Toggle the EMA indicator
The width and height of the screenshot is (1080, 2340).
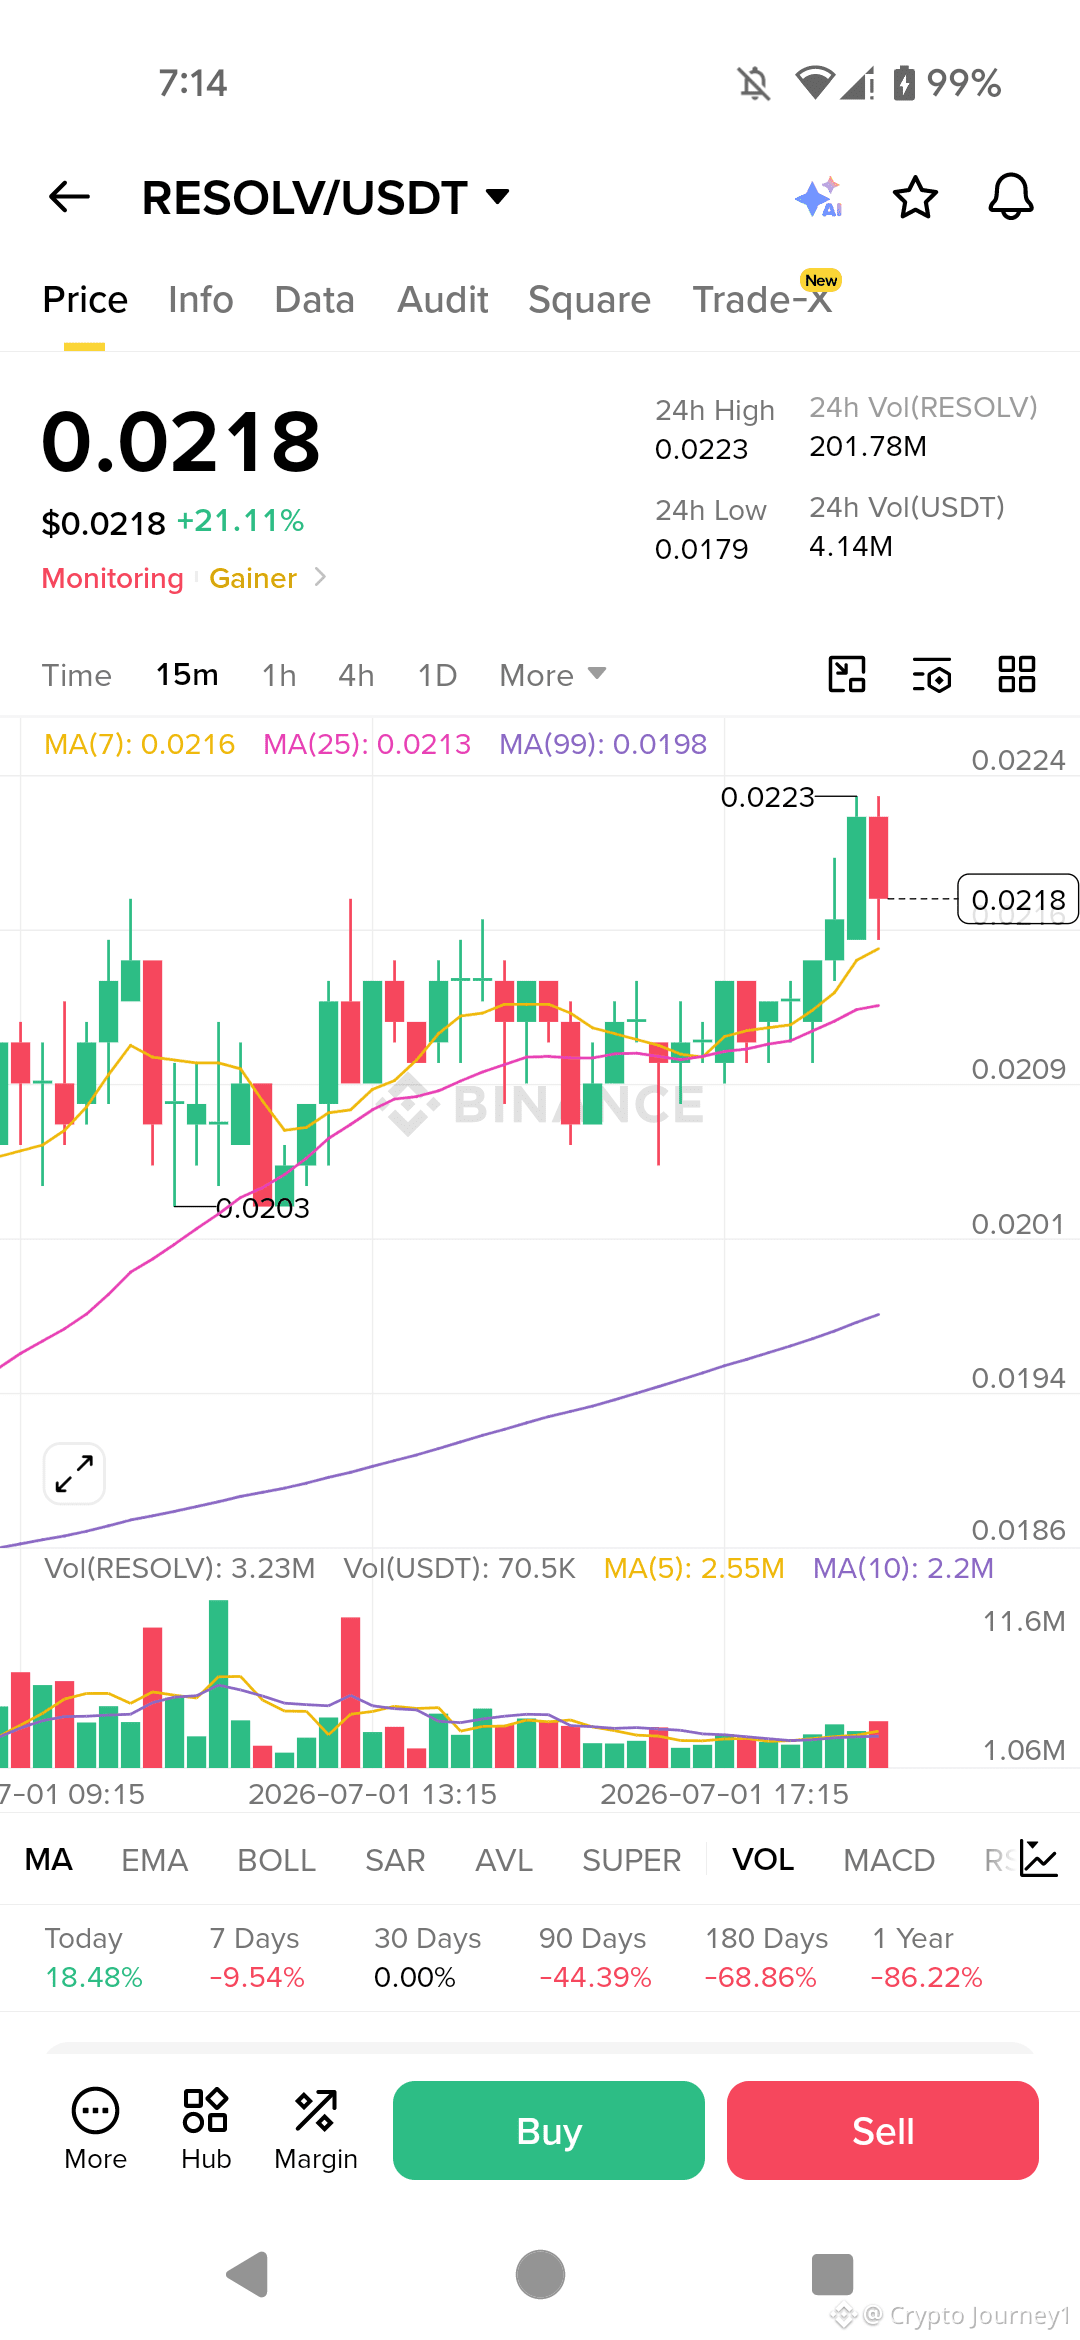[154, 1860]
